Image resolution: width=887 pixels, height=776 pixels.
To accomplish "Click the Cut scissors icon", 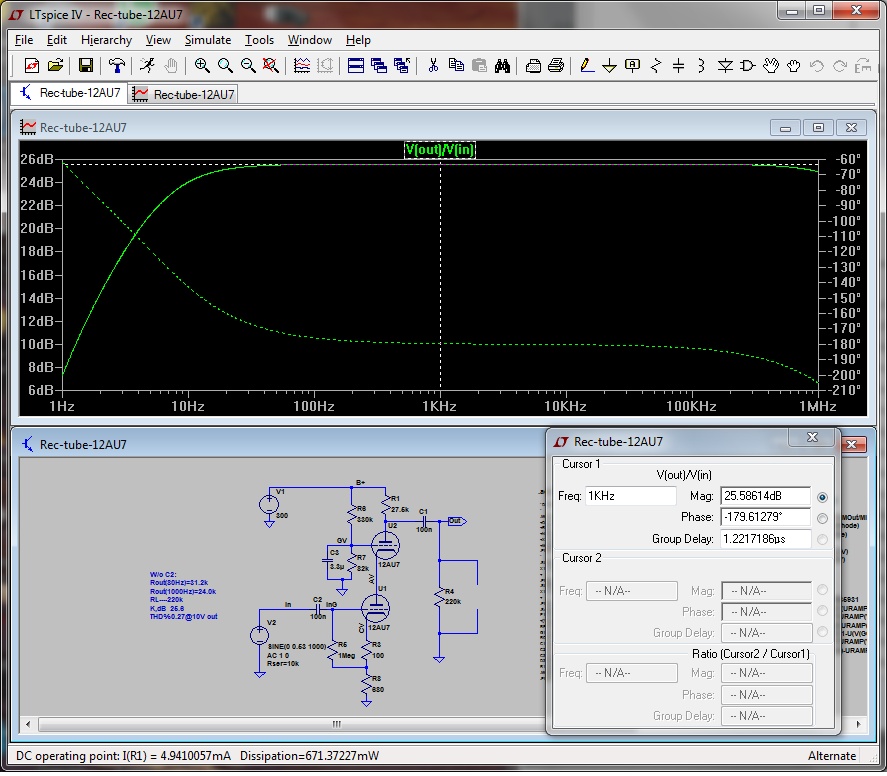I will (x=433, y=66).
